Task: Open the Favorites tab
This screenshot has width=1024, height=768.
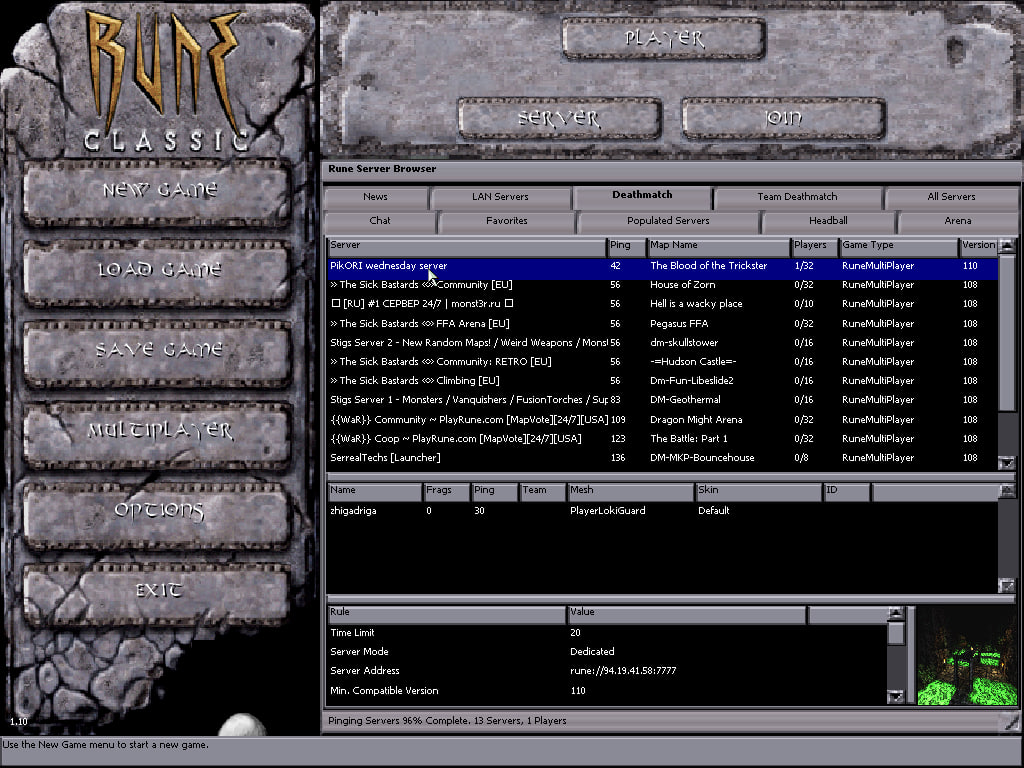Action: (506, 221)
